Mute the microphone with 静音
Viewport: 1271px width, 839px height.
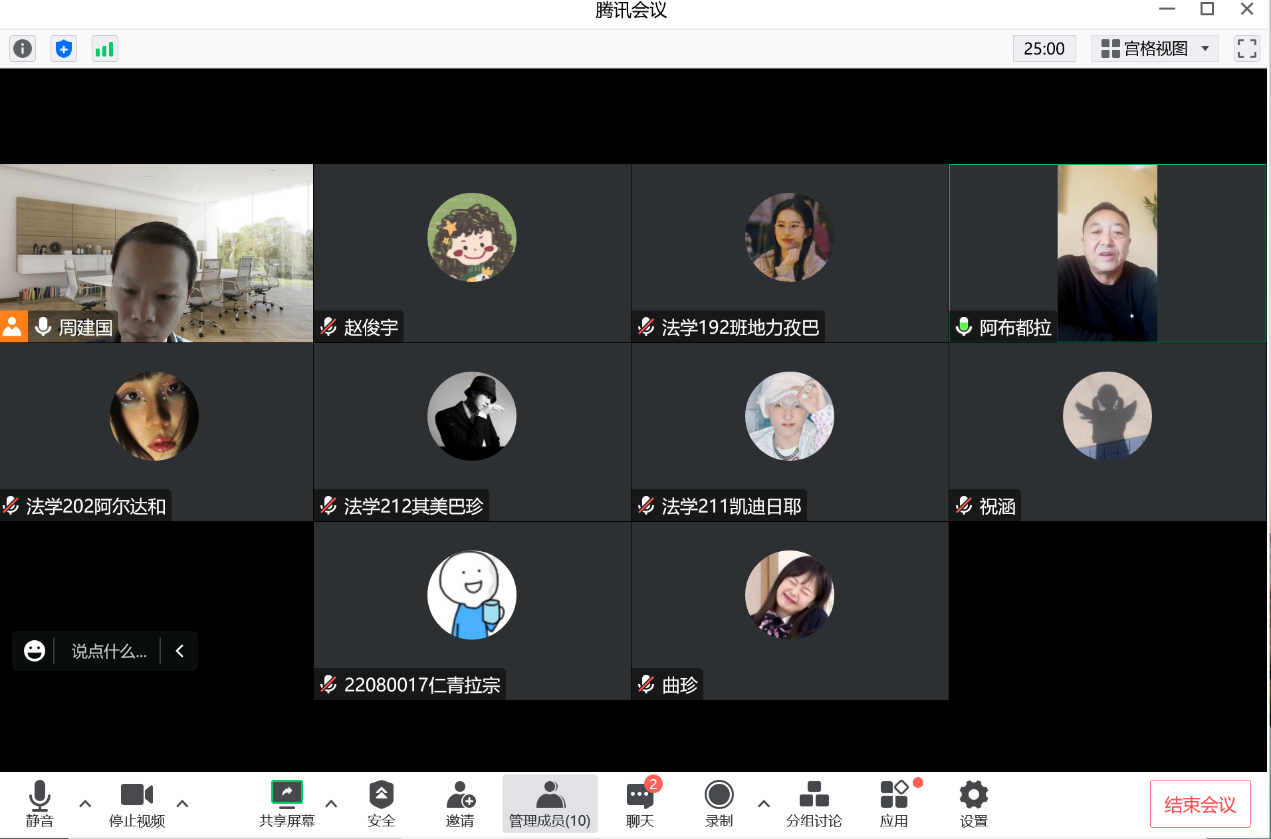(x=40, y=804)
